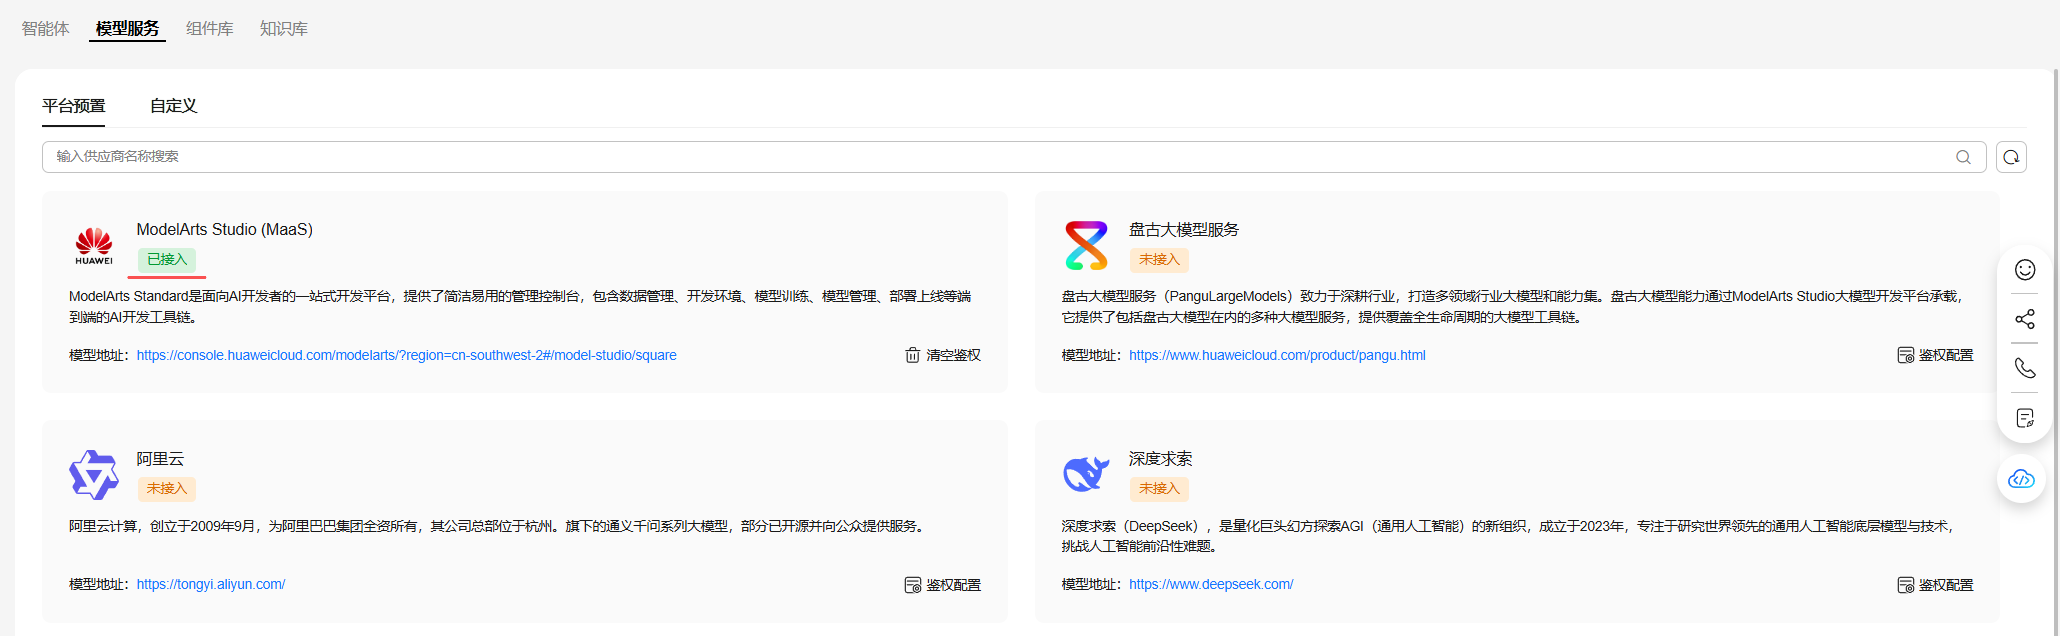Open the 组件库 tab

click(210, 29)
